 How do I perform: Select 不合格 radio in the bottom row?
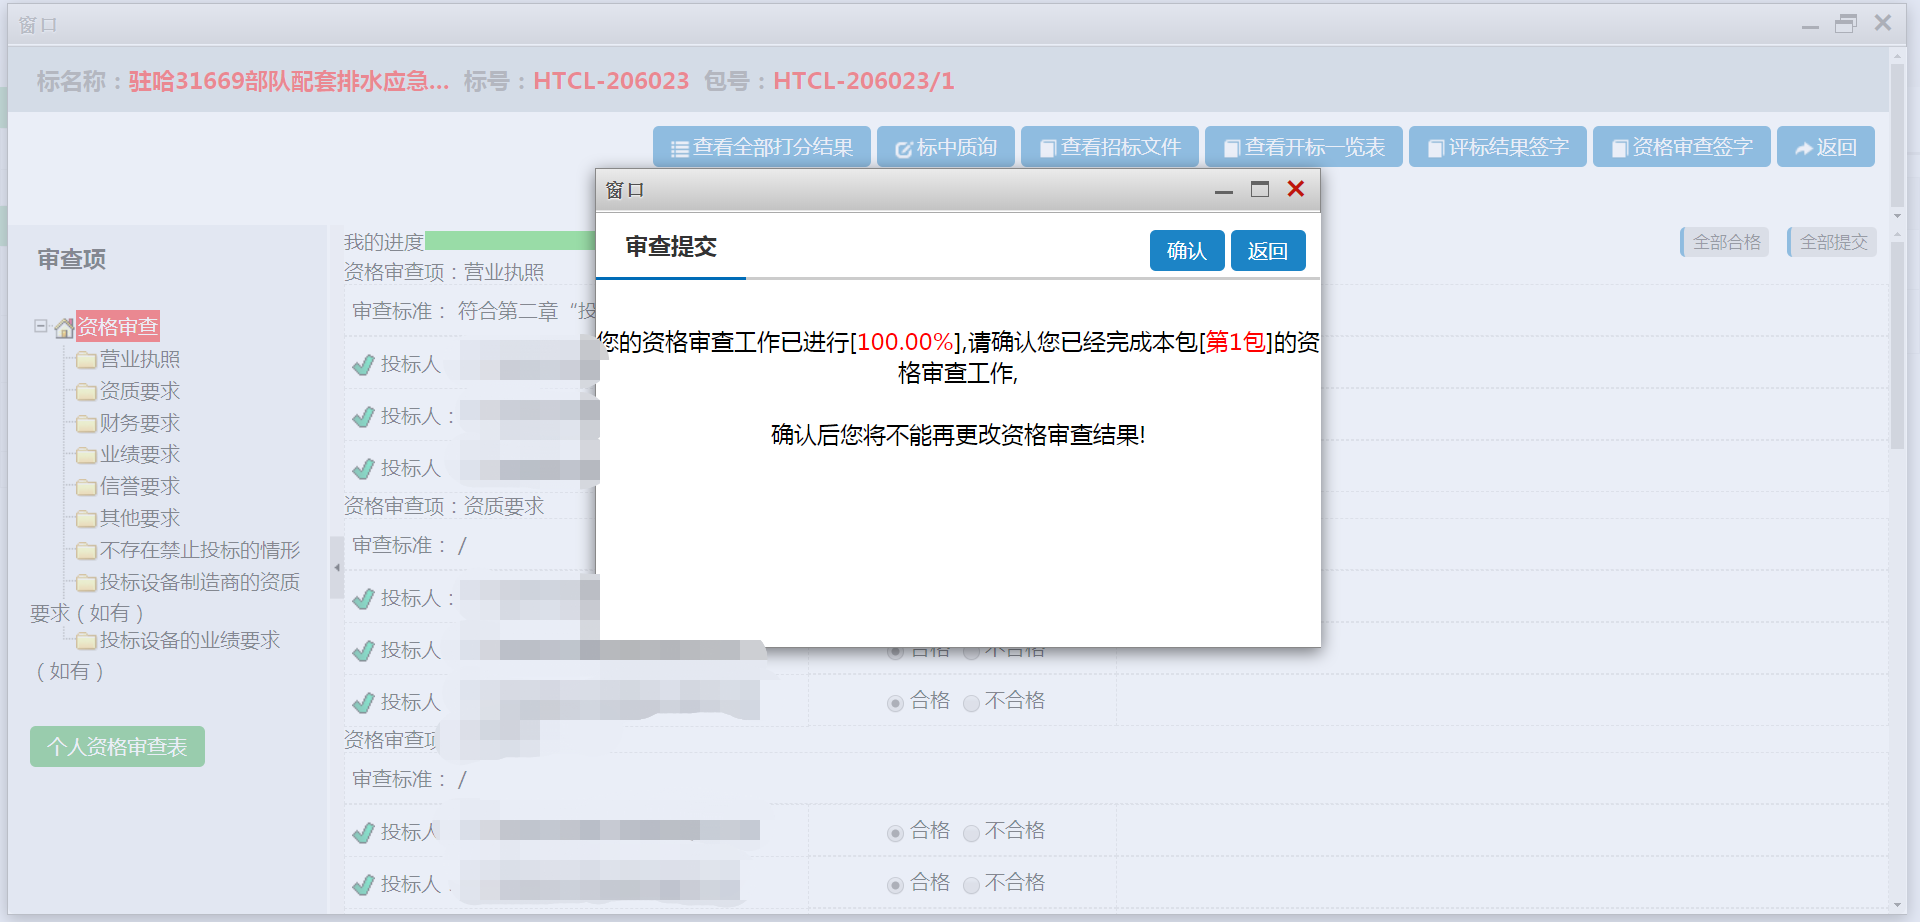click(x=971, y=885)
